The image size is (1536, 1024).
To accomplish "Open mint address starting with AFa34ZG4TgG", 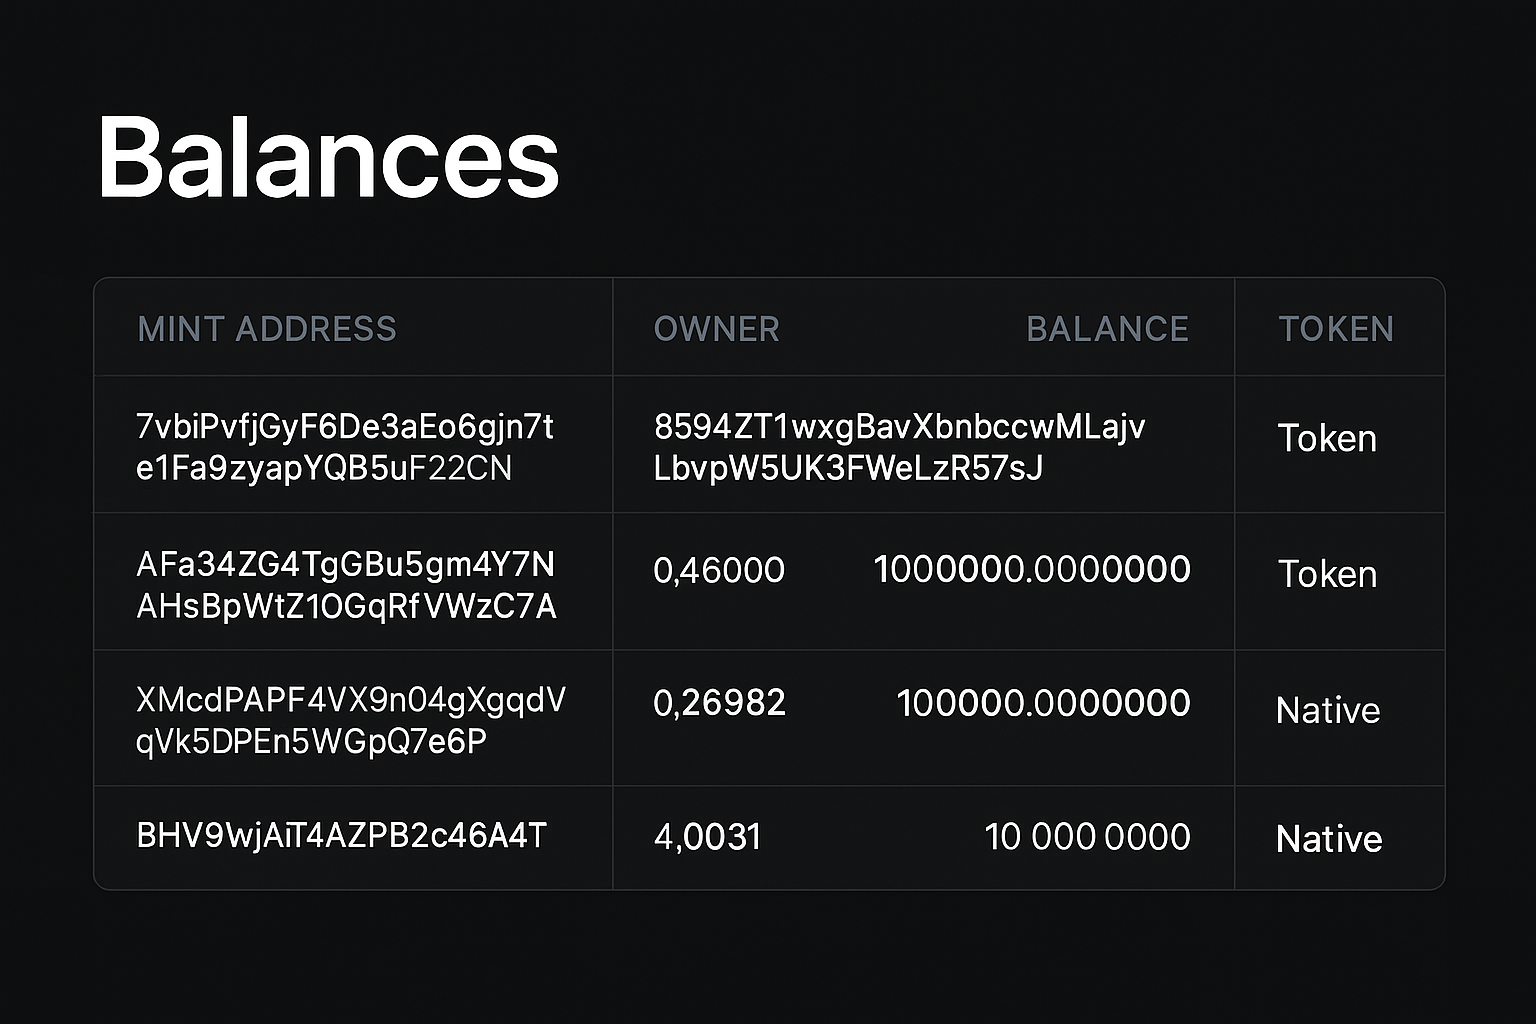I will pyautogui.click(x=346, y=585).
